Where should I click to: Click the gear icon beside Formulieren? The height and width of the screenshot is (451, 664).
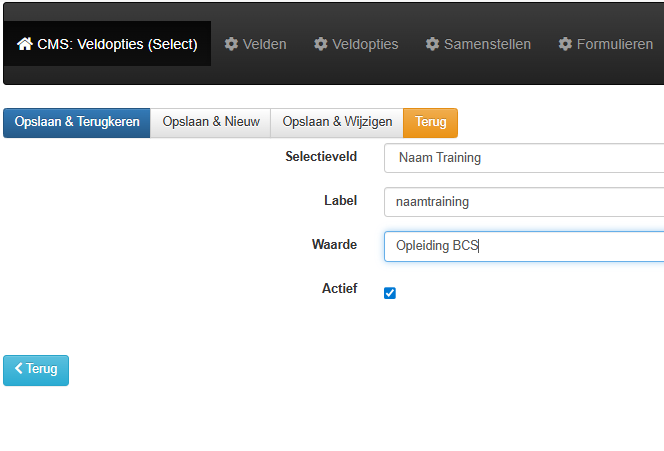[x=565, y=44]
